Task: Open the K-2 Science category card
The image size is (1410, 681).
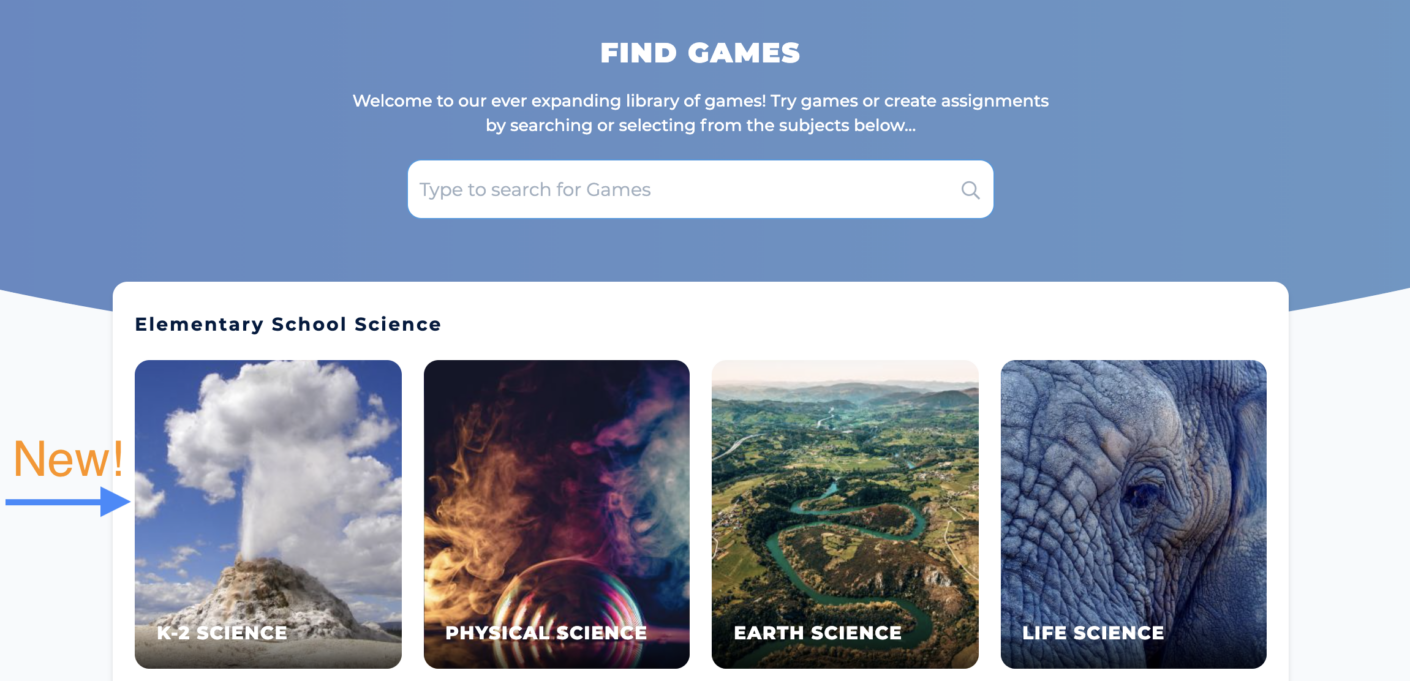Action: (268, 514)
